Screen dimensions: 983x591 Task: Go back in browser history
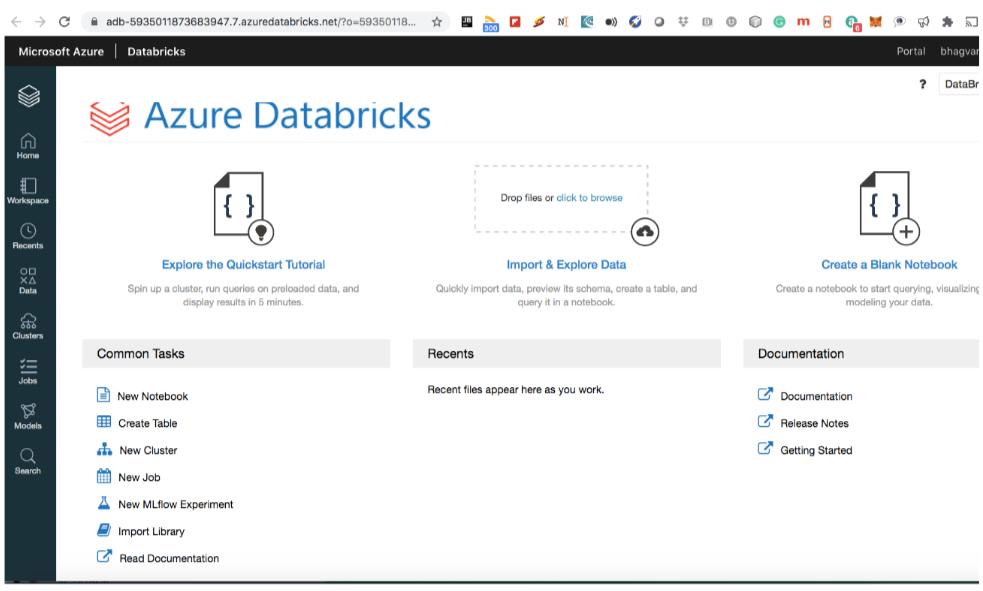(x=16, y=22)
